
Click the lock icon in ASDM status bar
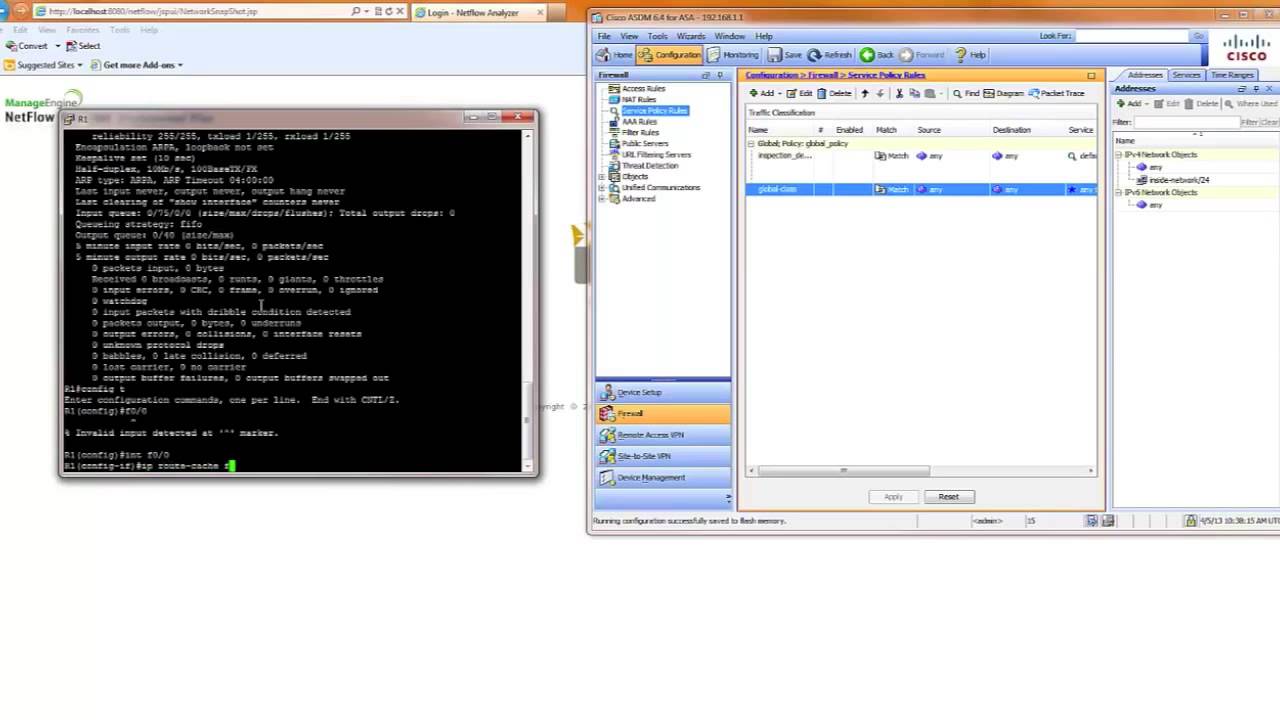[x=1190, y=521]
